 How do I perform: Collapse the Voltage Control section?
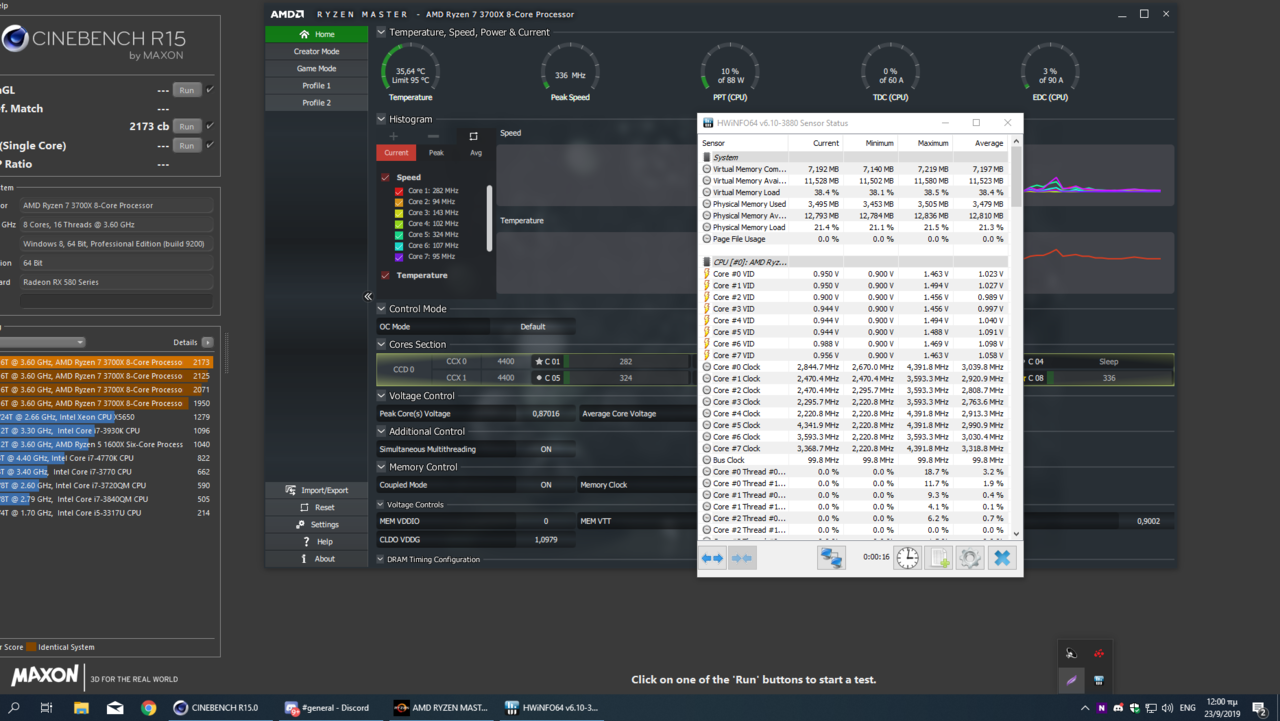tap(381, 396)
